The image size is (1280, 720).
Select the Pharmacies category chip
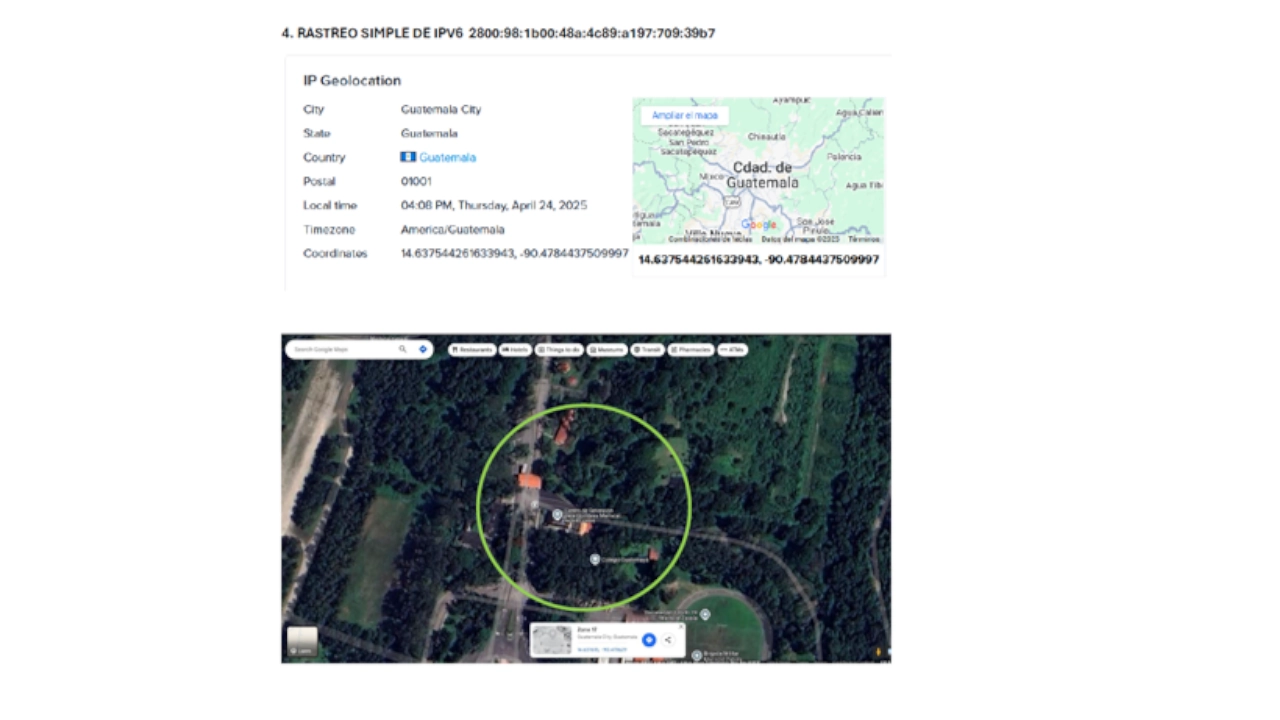click(x=691, y=350)
